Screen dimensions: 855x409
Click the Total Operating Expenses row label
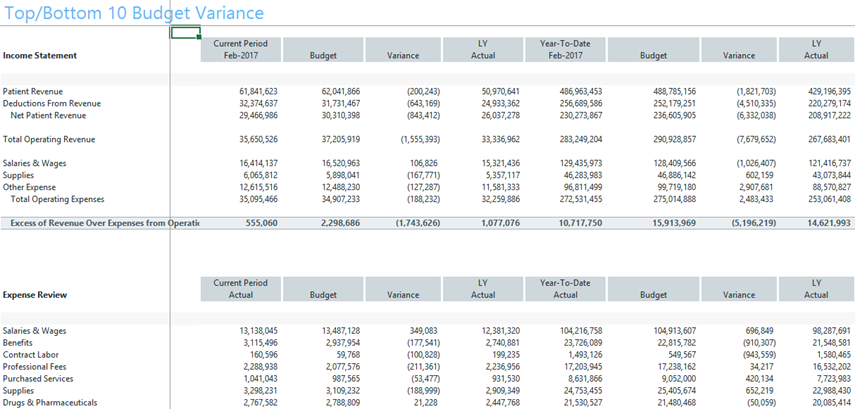point(58,198)
